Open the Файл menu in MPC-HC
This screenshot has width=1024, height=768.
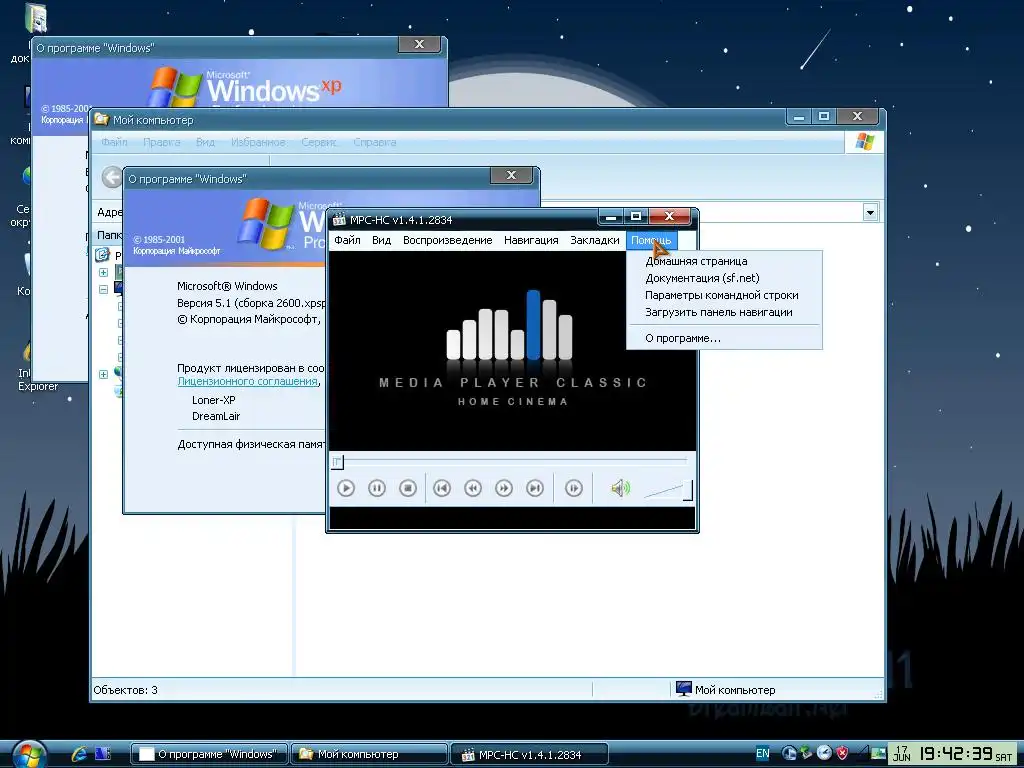pyautogui.click(x=347, y=240)
